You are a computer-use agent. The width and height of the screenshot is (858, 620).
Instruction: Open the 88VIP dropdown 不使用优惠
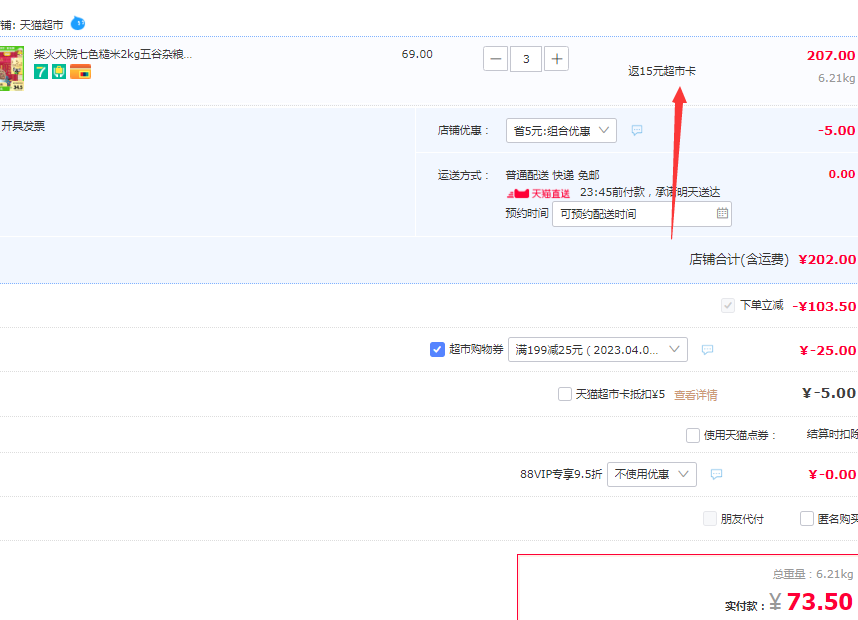(x=652, y=474)
